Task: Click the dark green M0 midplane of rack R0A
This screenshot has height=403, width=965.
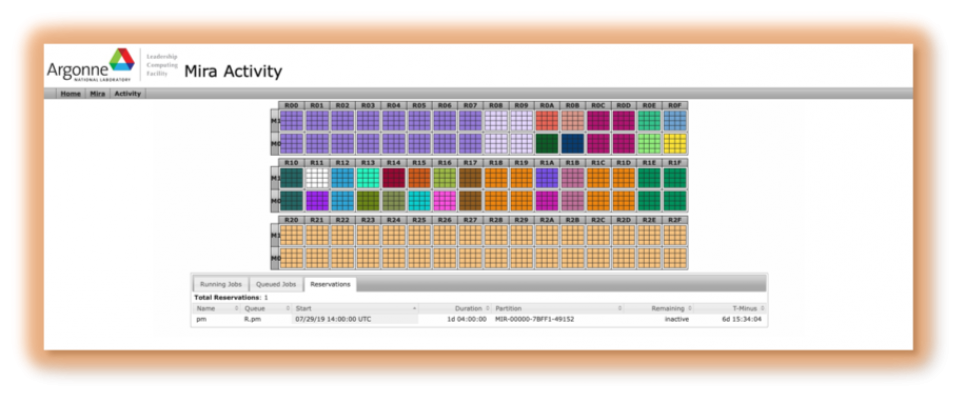Action: point(547,143)
